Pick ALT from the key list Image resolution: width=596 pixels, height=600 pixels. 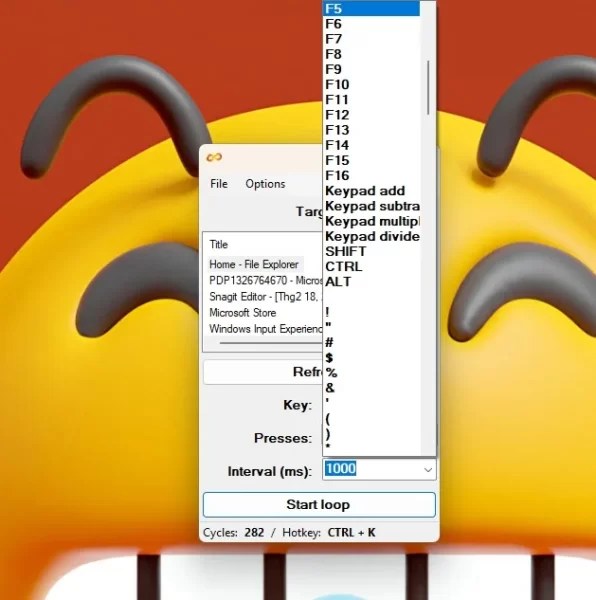click(x=371, y=282)
